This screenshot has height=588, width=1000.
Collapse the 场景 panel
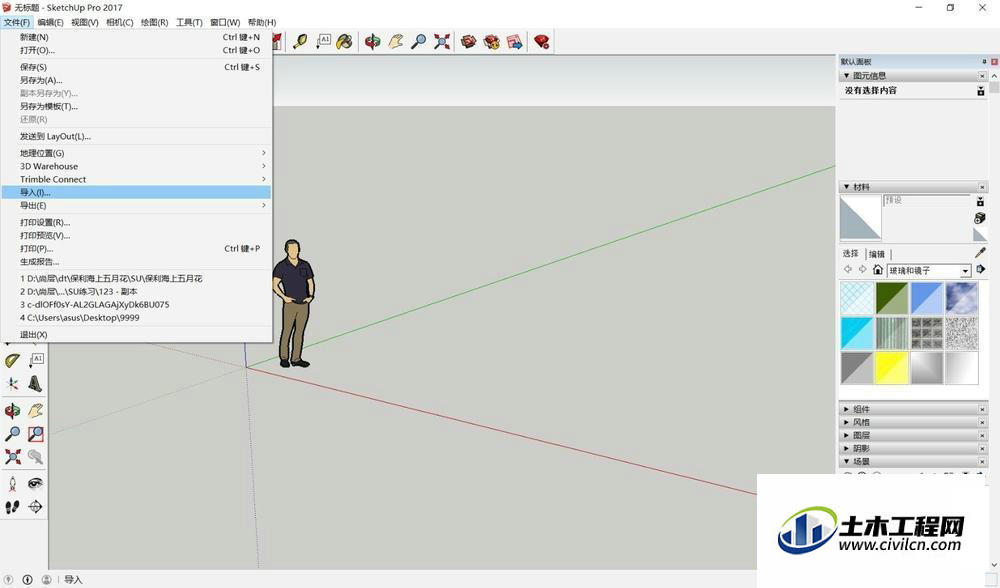pos(847,461)
